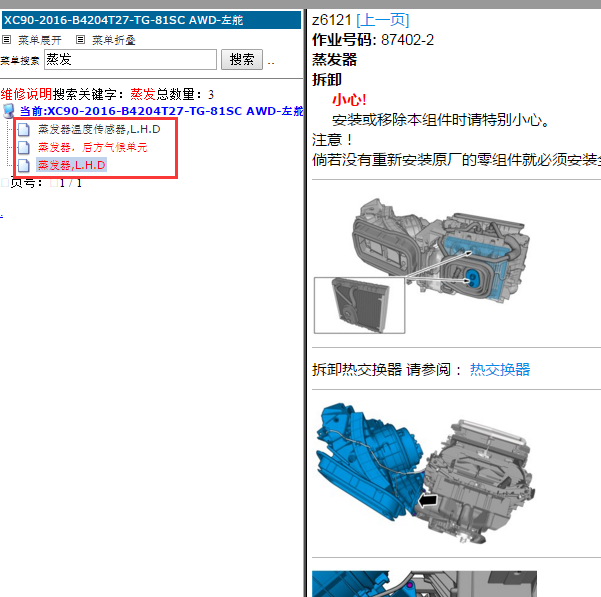
Task: Click document icon for 蒸发器,L.H.D
Action: 24,165
